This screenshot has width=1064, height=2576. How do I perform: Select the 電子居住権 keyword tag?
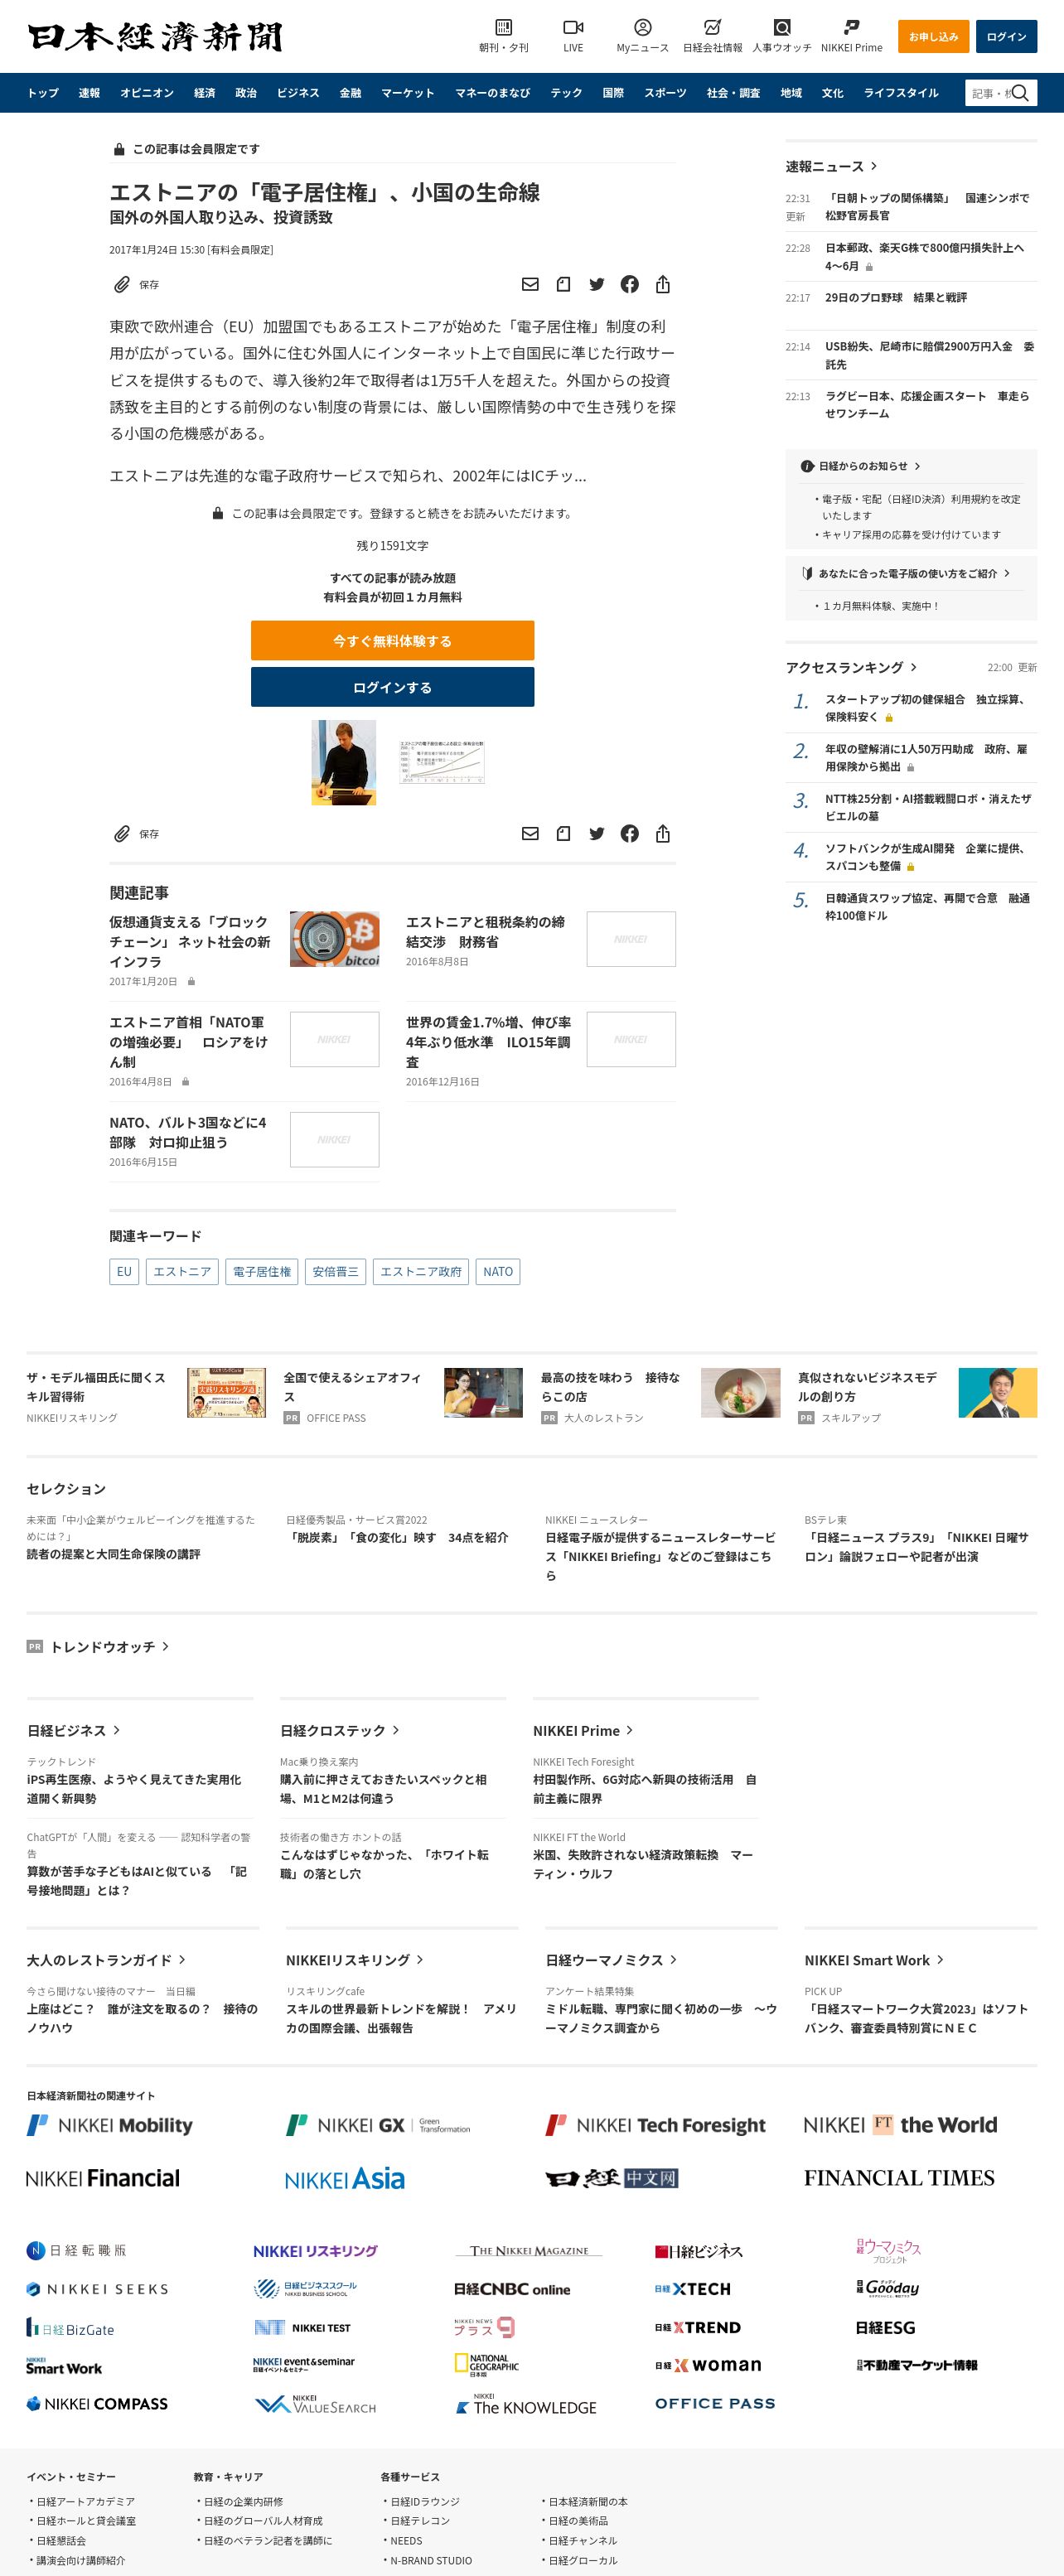click(262, 1272)
